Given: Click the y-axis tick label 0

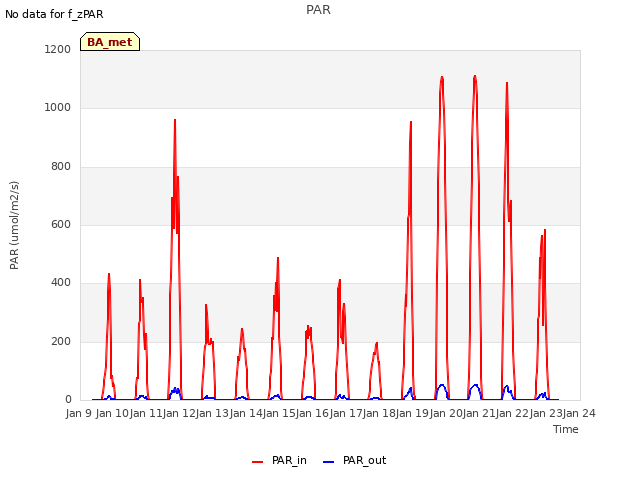Looking at the screenshot, I should click(x=68, y=400).
